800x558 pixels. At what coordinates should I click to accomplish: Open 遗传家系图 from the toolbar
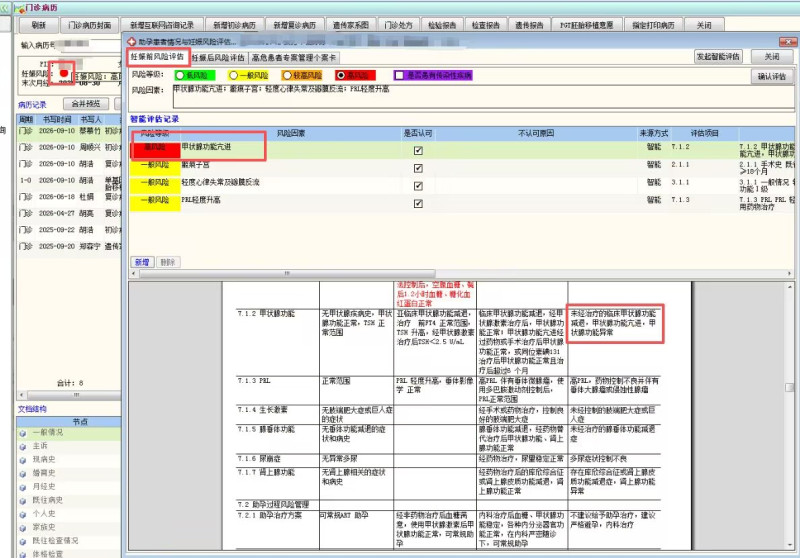(351, 25)
